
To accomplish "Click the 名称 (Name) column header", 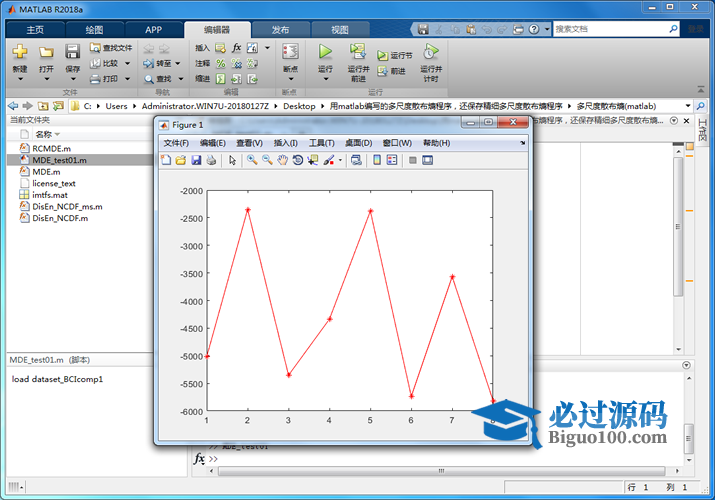I will [44, 134].
